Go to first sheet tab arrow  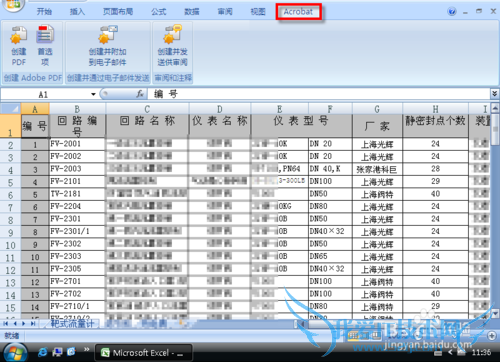pyautogui.click(x=6, y=323)
